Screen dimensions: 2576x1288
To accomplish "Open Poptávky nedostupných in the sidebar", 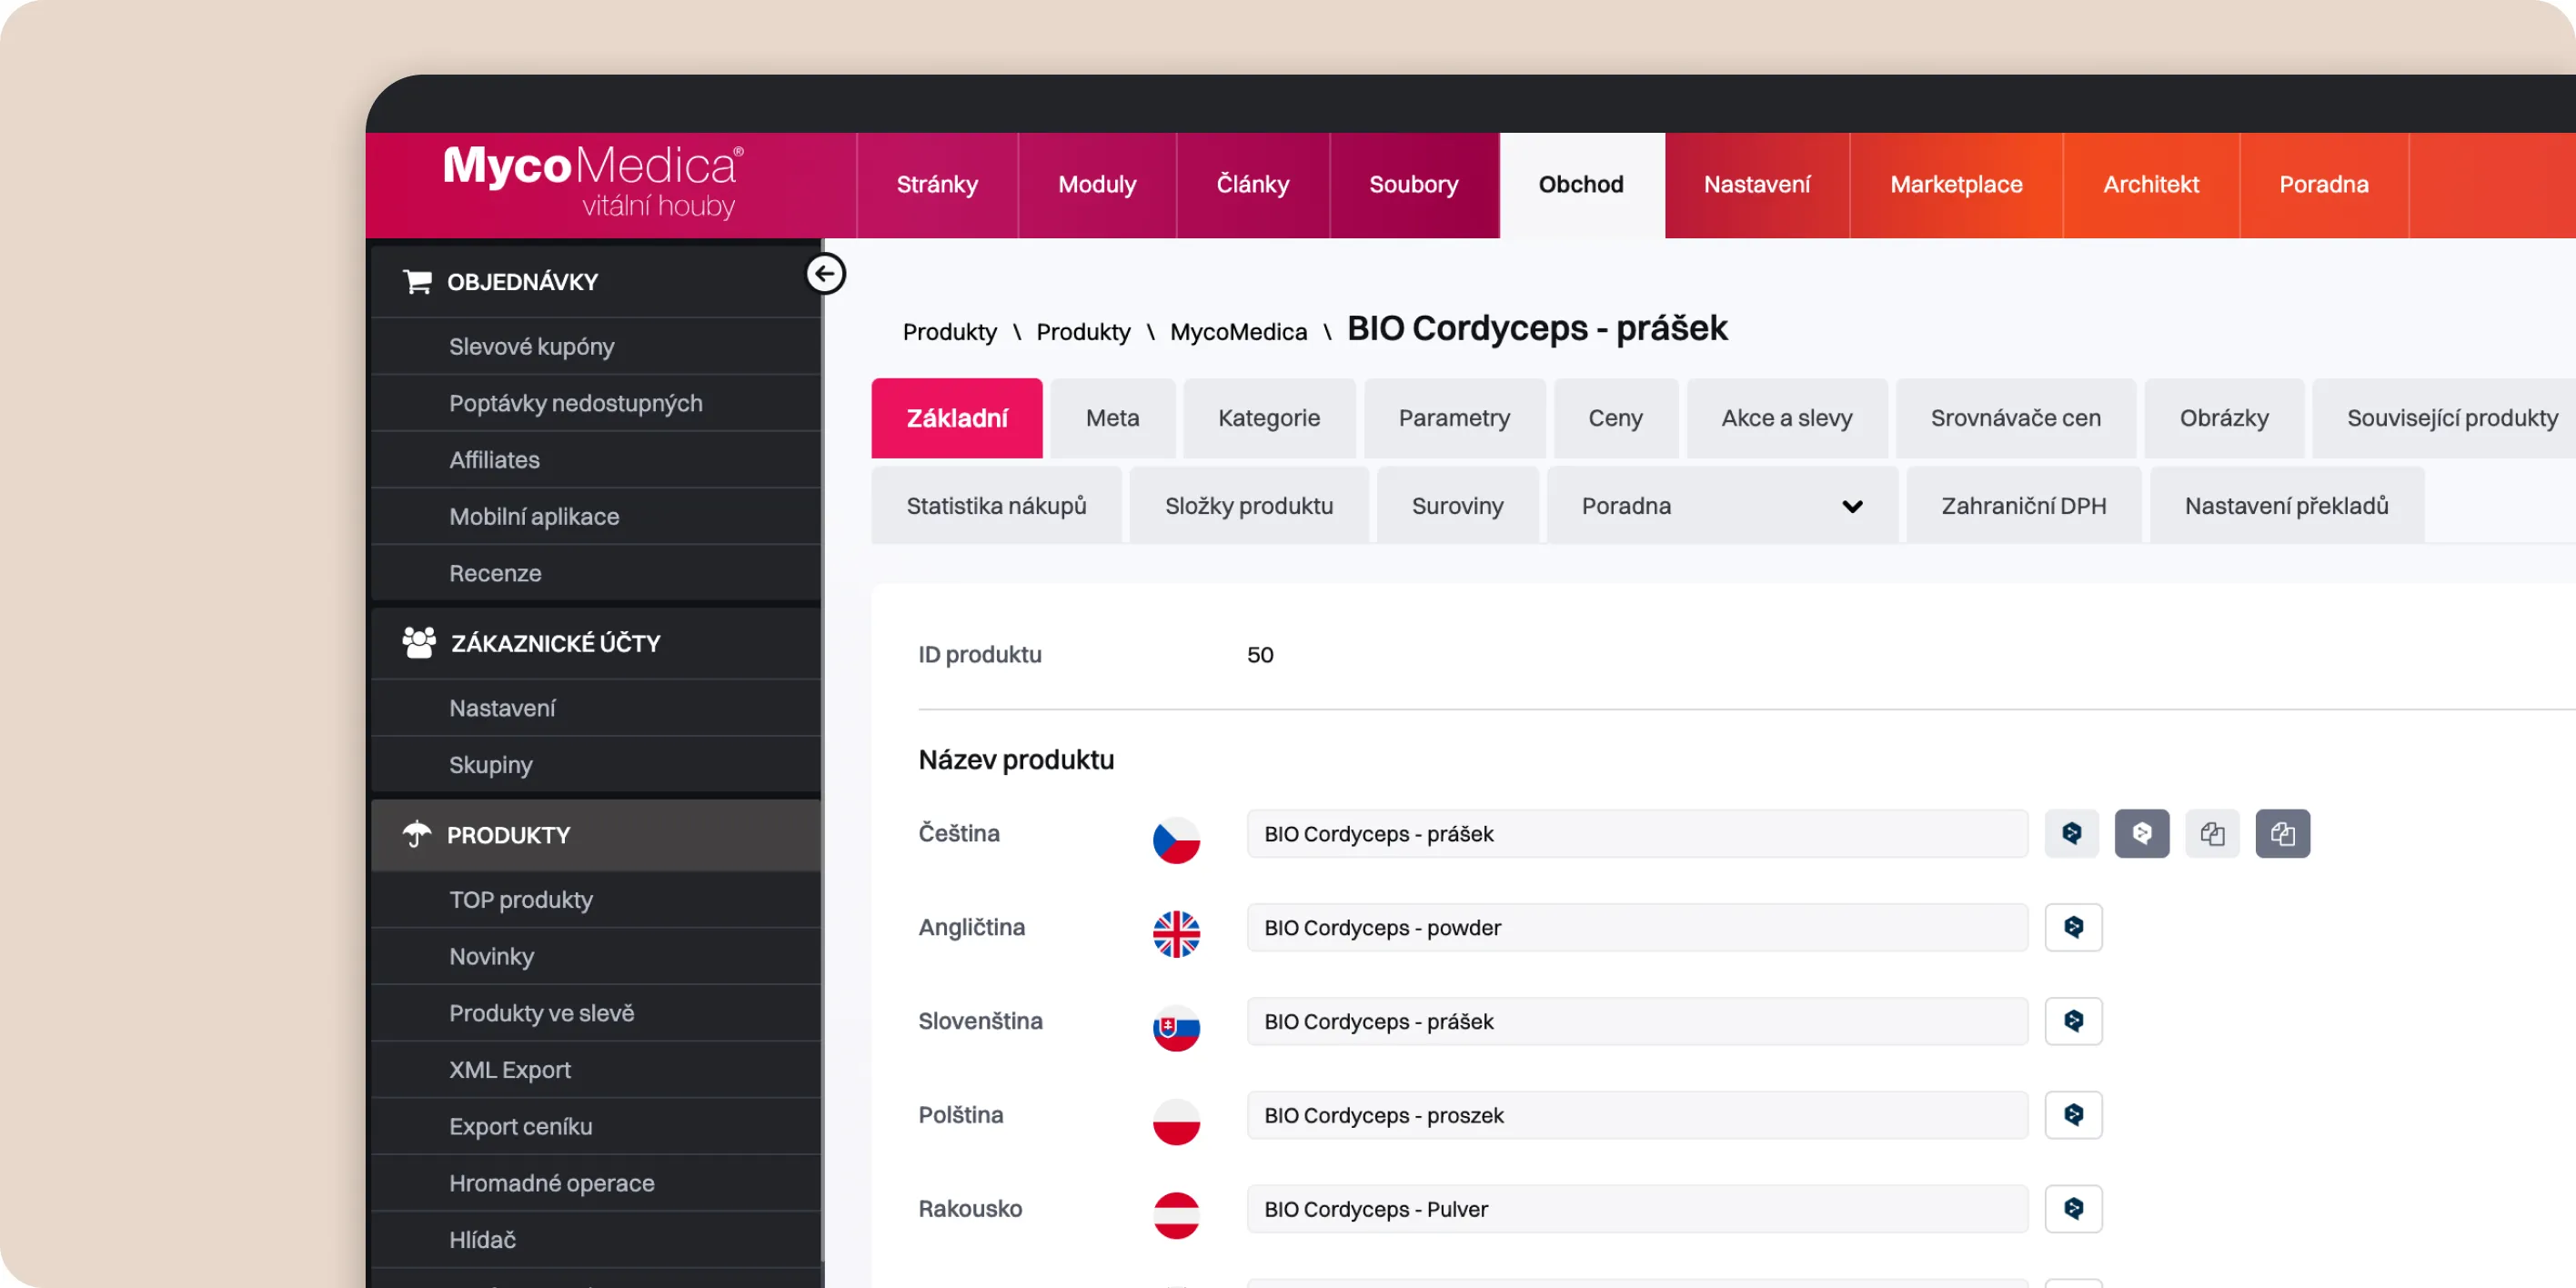I will (x=596, y=403).
